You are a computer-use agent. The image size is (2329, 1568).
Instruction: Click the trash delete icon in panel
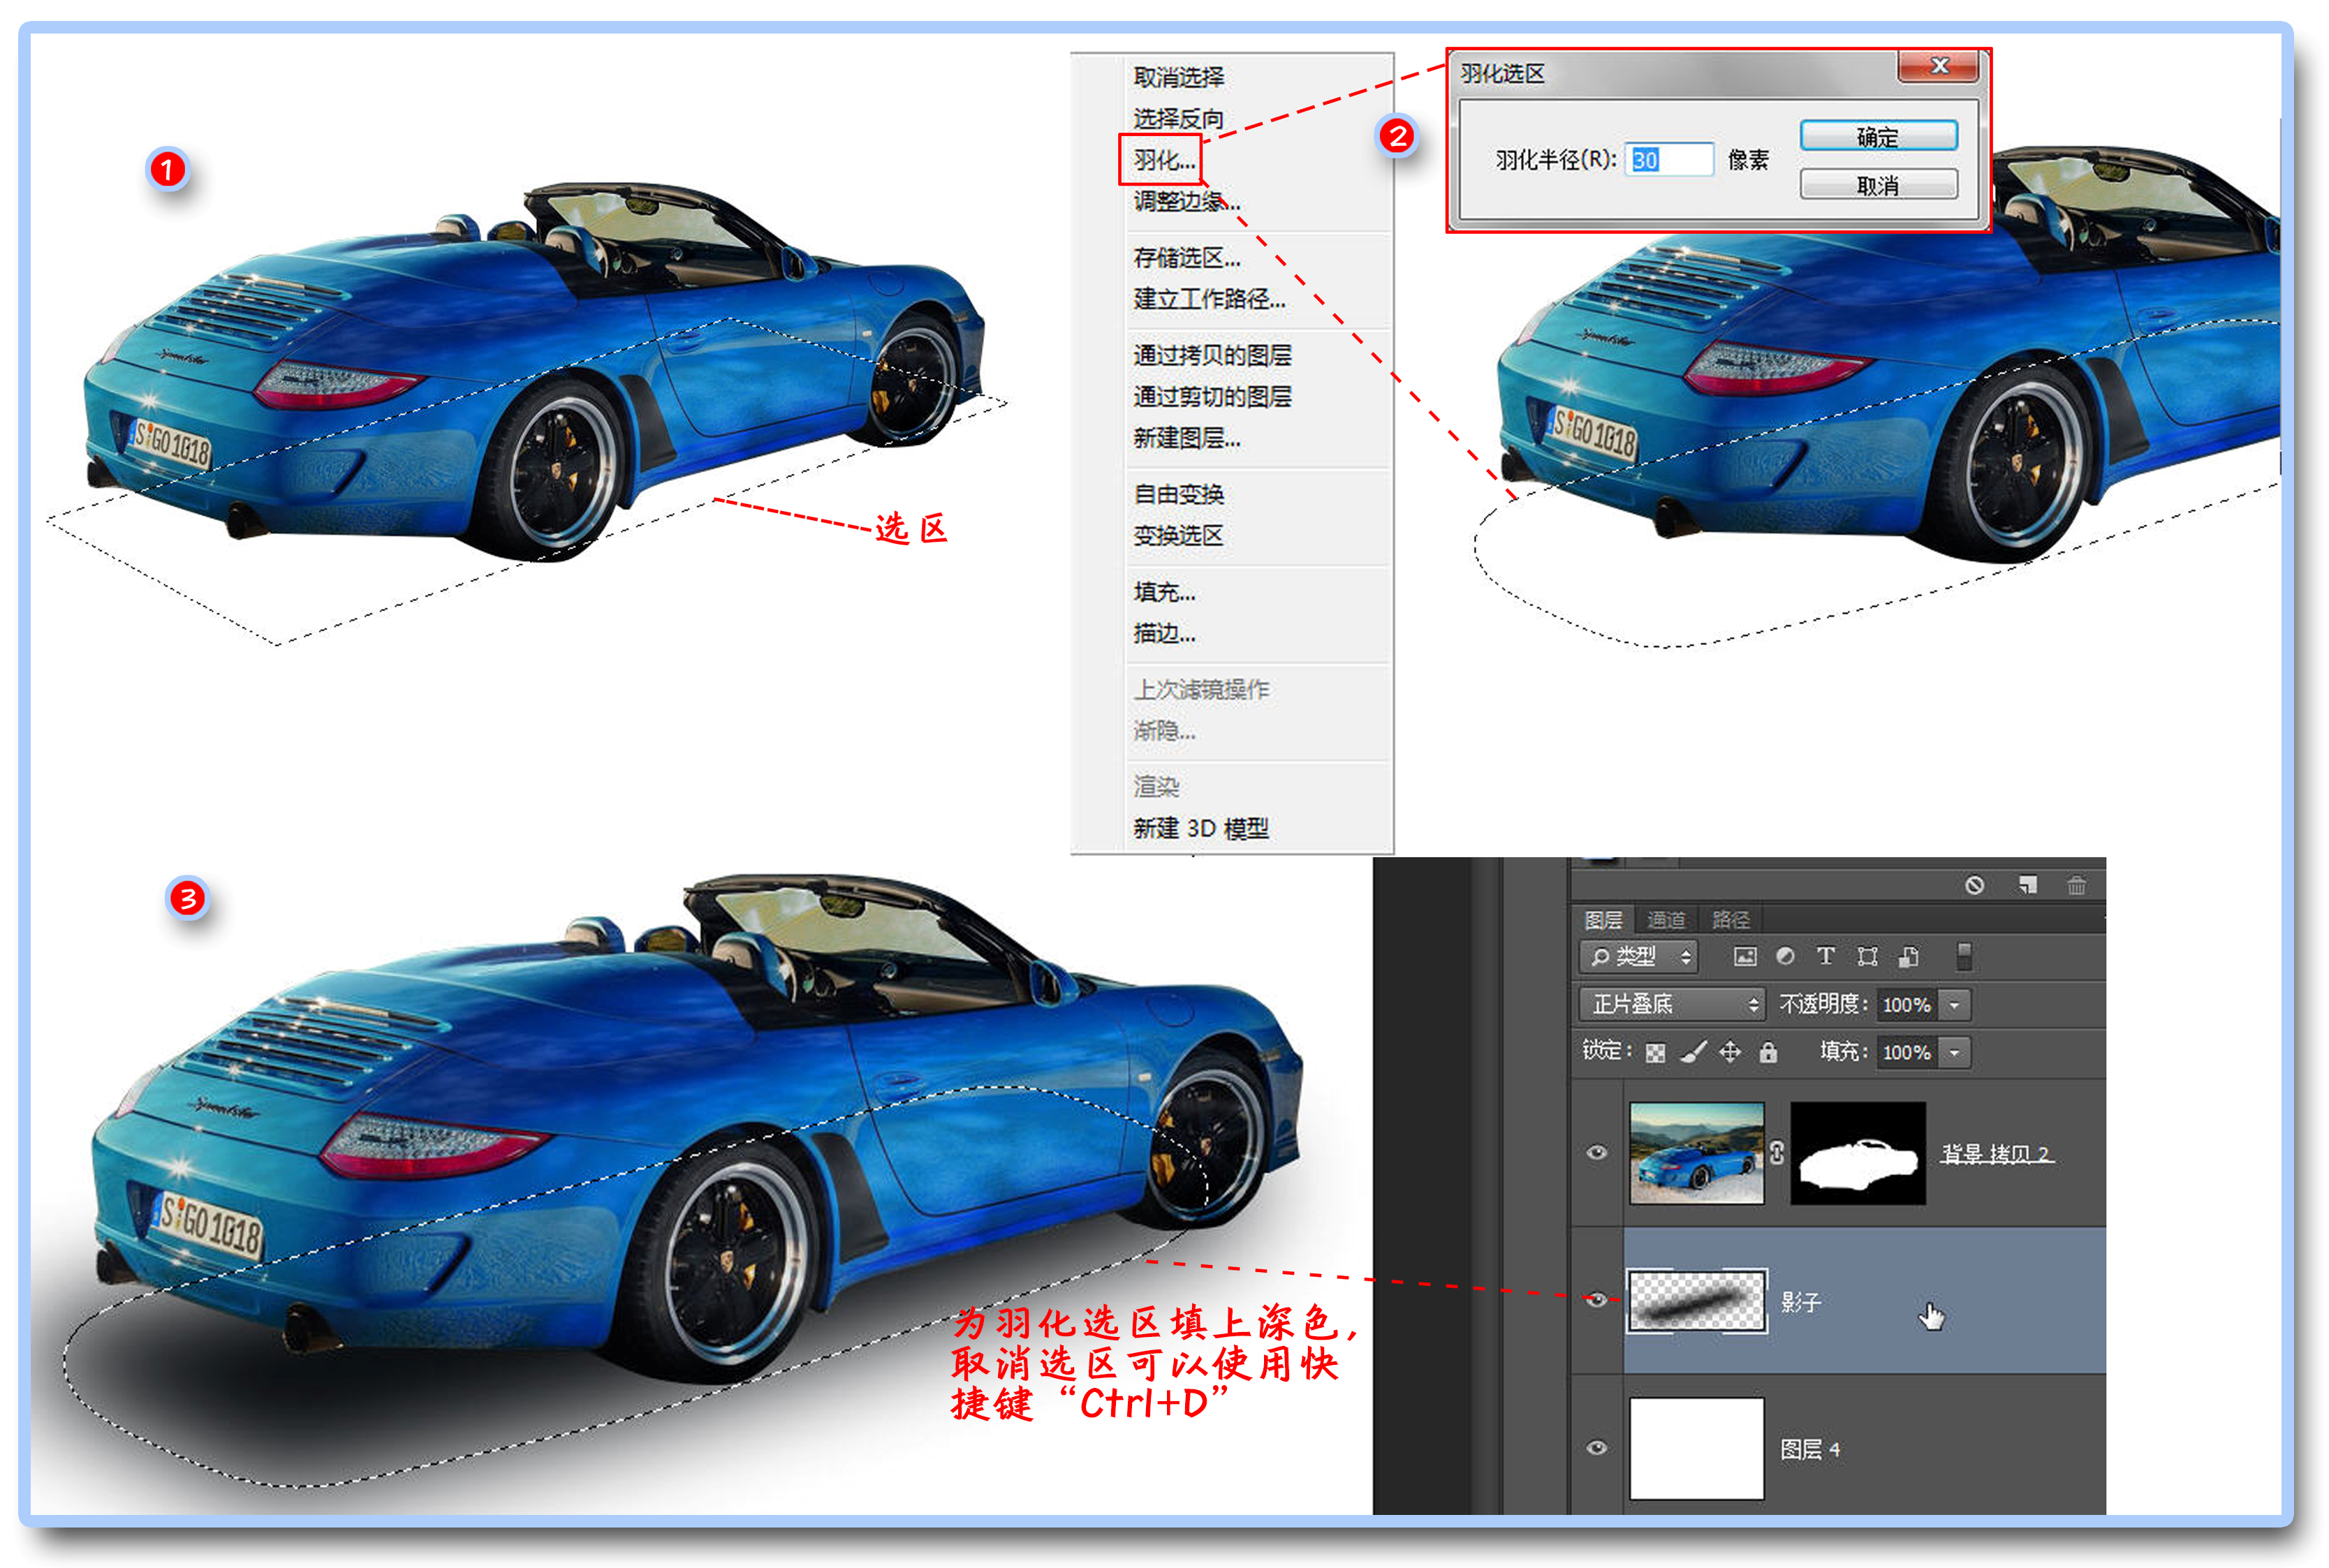(2076, 886)
